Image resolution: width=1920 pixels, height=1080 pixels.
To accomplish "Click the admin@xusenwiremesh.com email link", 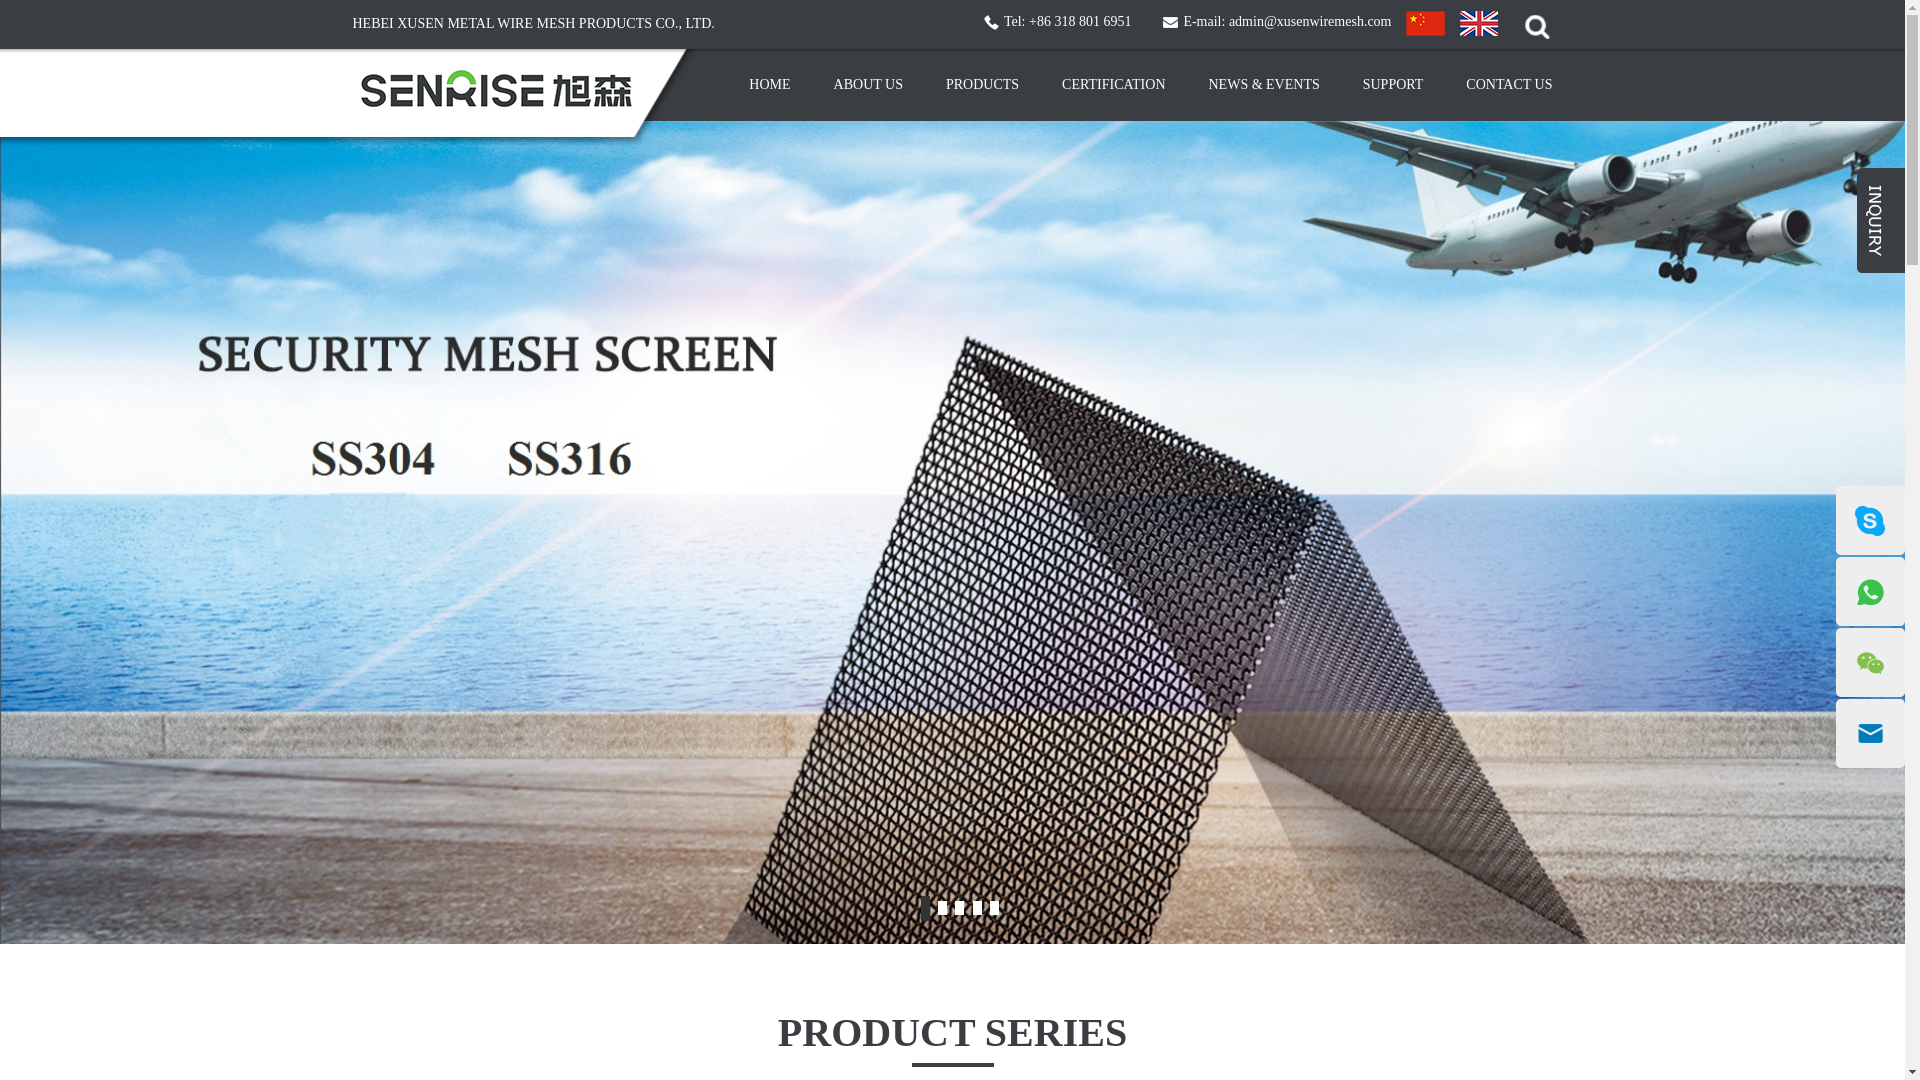I will (1310, 22).
